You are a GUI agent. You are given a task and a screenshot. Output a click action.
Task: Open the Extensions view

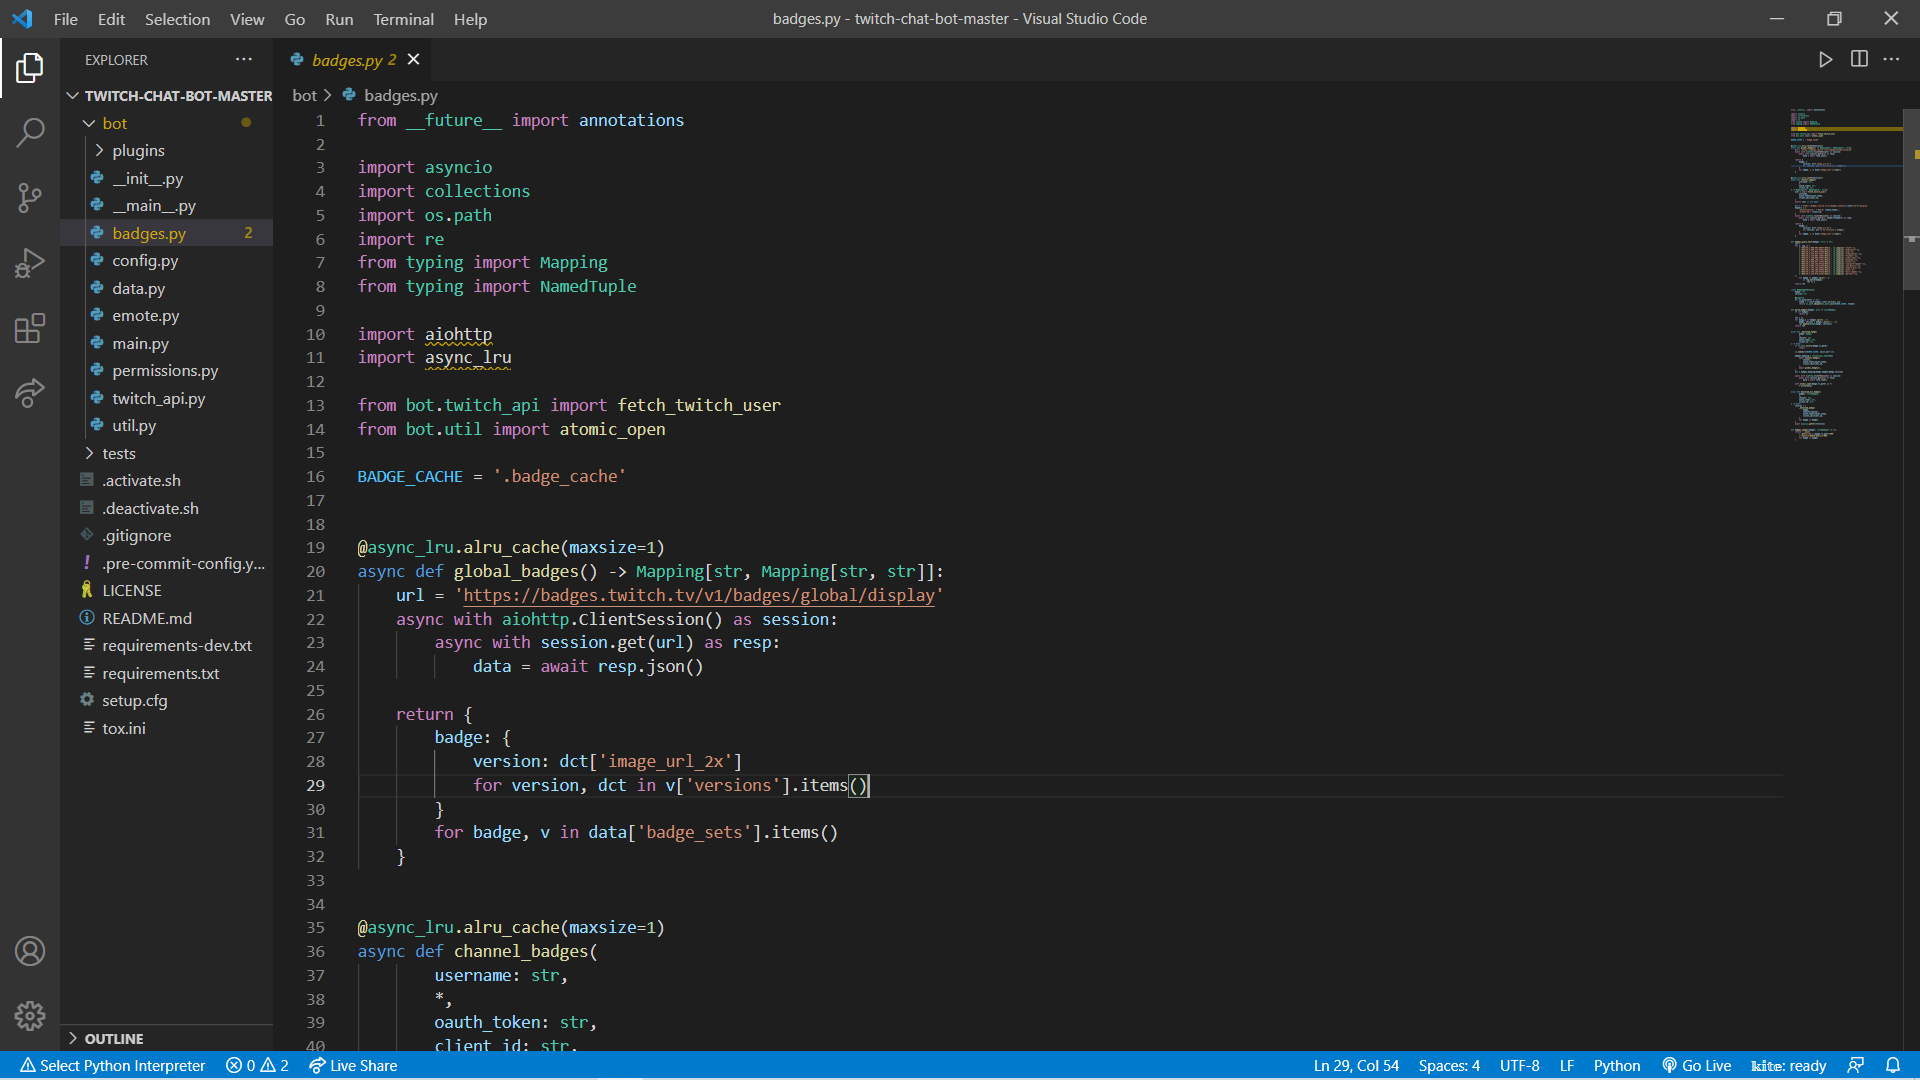30,328
